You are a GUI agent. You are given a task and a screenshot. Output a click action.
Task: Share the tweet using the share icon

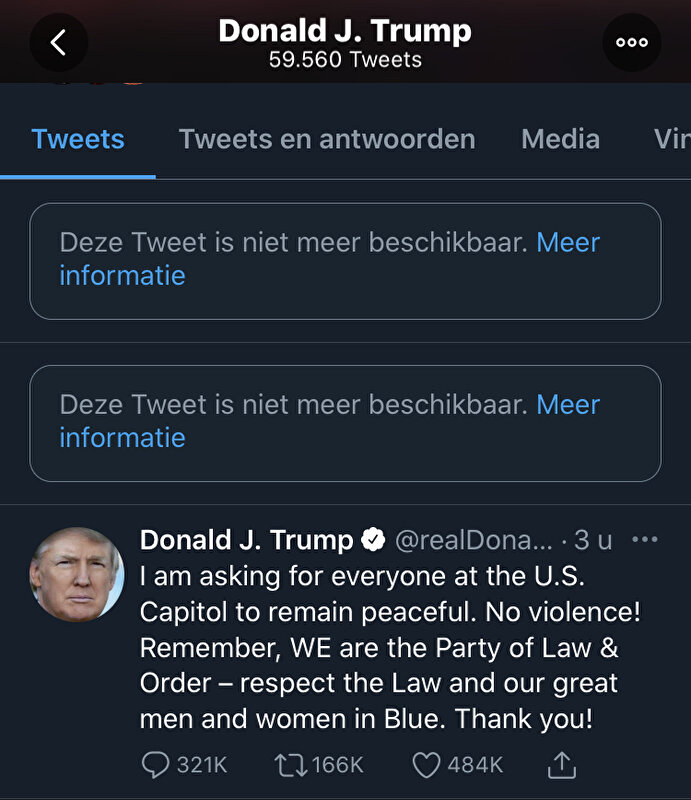[x=562, y=765]
